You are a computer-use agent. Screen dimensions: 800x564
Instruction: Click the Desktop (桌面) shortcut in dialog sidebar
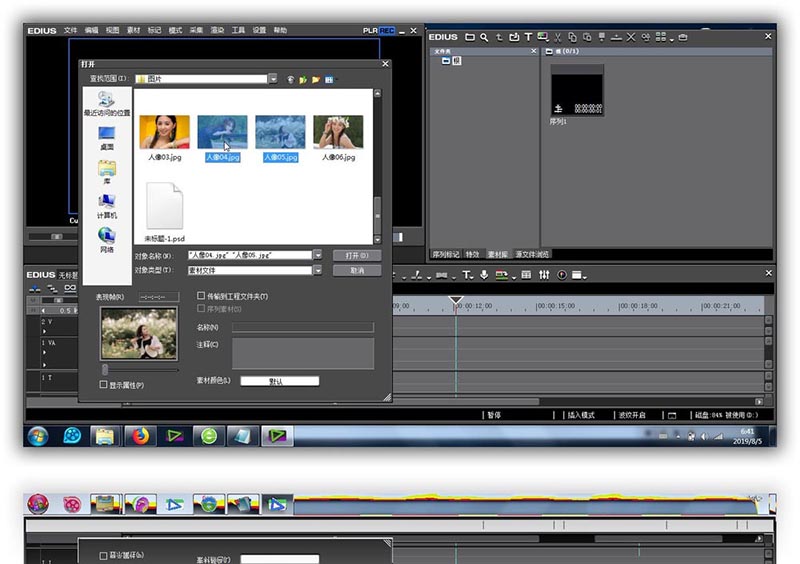click(107, 138)
